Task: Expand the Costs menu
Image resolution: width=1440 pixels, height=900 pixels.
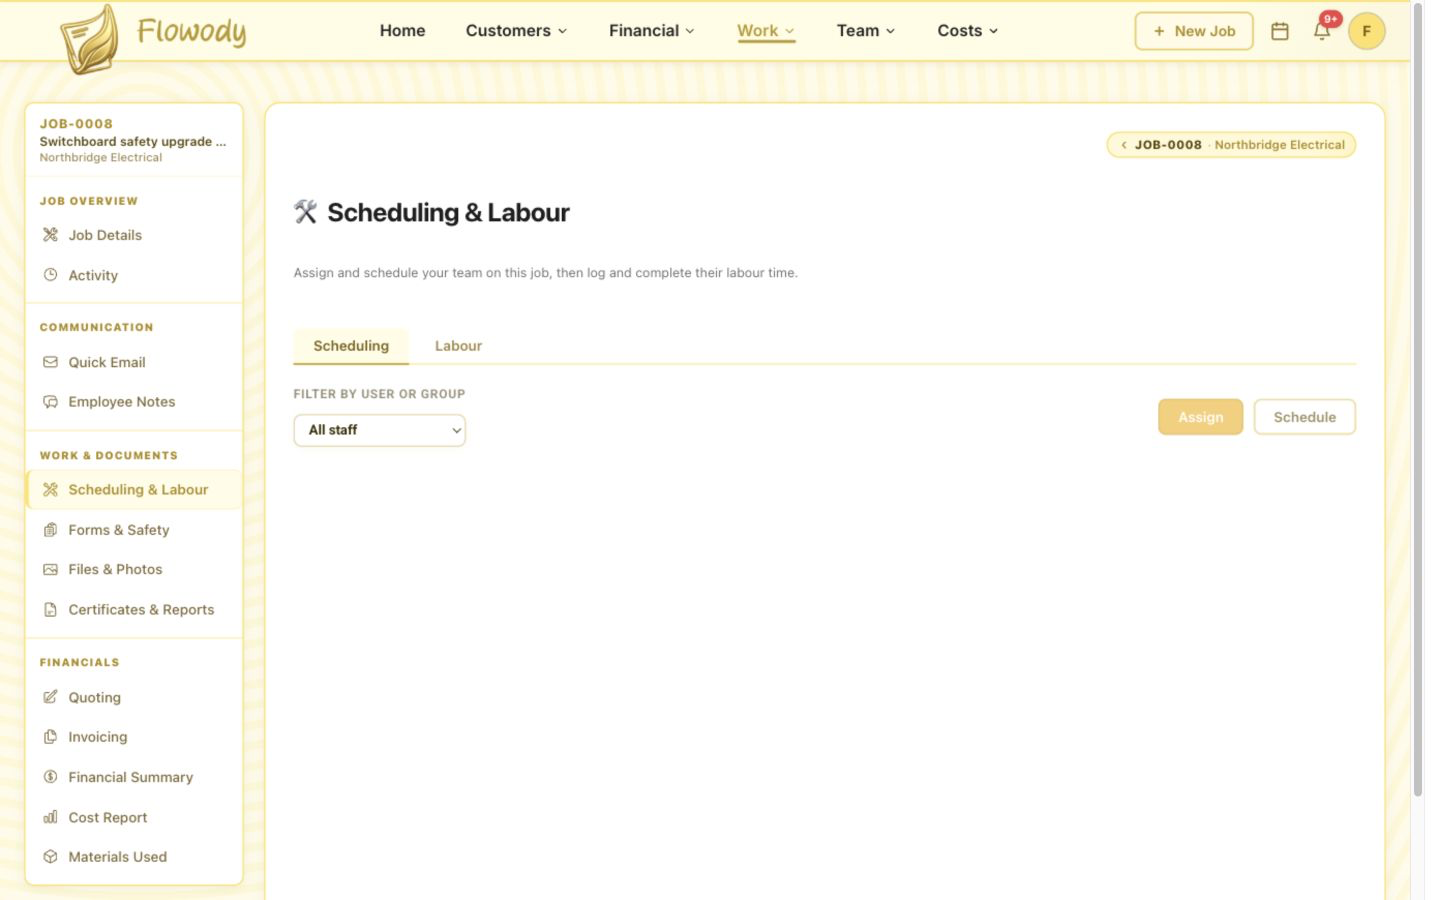Action: pos(967,31)
